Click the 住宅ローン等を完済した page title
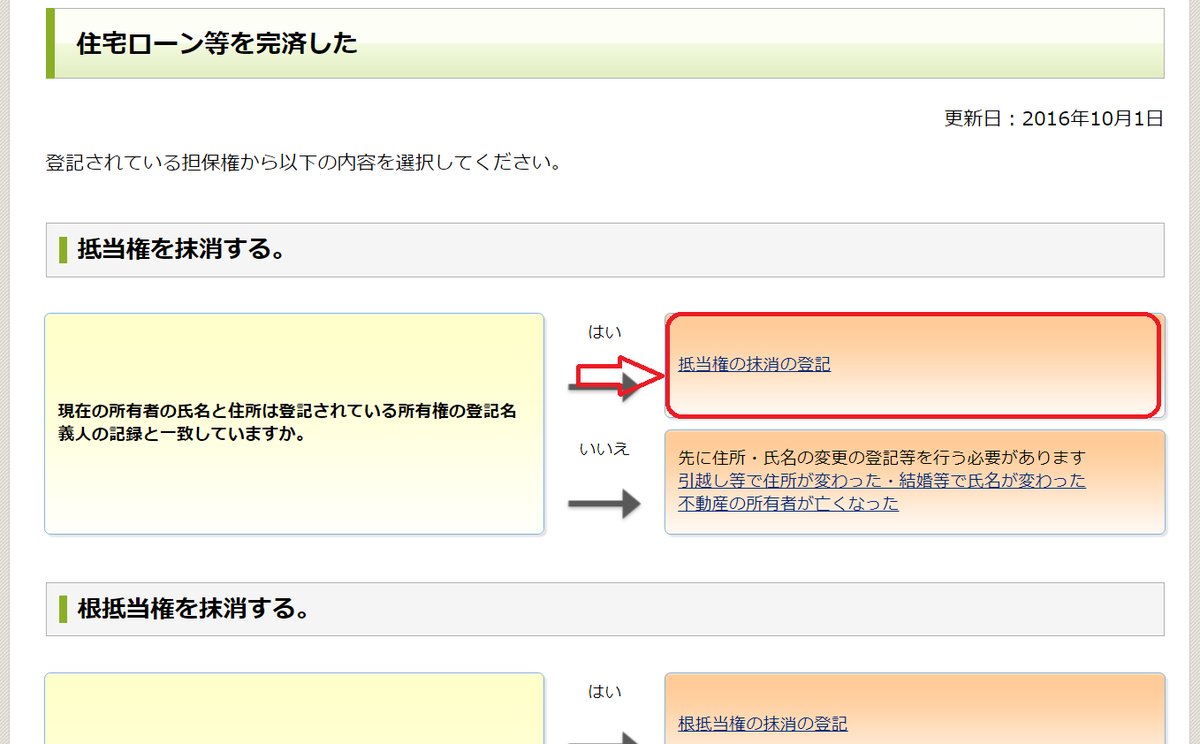 click(217, 43)
